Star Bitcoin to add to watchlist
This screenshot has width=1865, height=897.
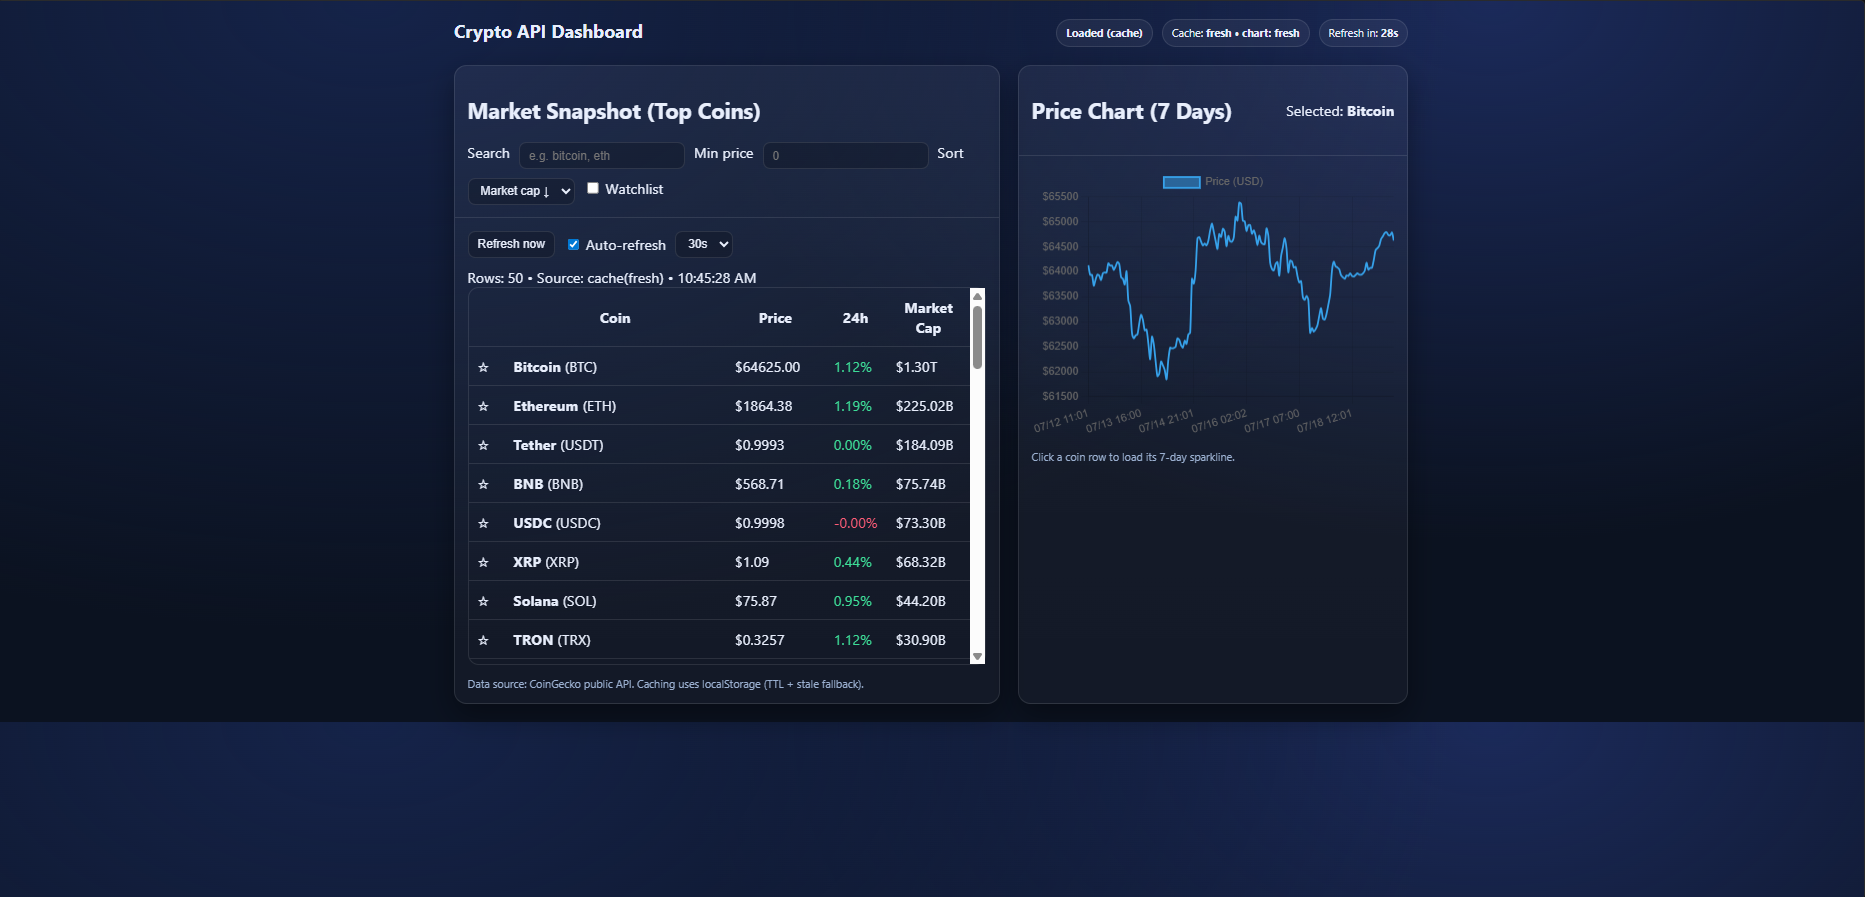click(x=483, y=367)
